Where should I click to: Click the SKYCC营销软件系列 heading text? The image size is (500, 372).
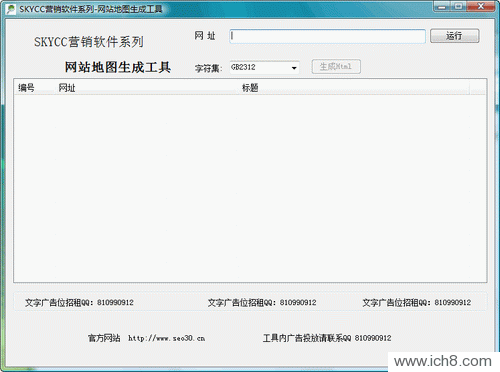[89, 42]
